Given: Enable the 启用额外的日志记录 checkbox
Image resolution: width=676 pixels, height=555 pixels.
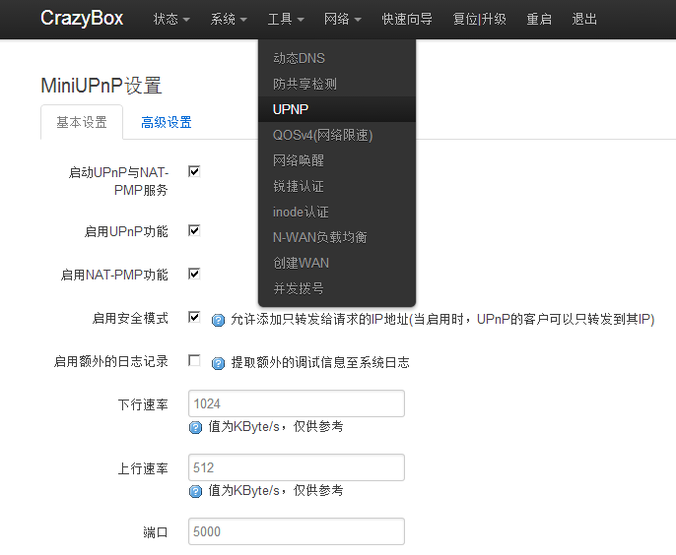Looking at the screenshot, I should 194,361.
